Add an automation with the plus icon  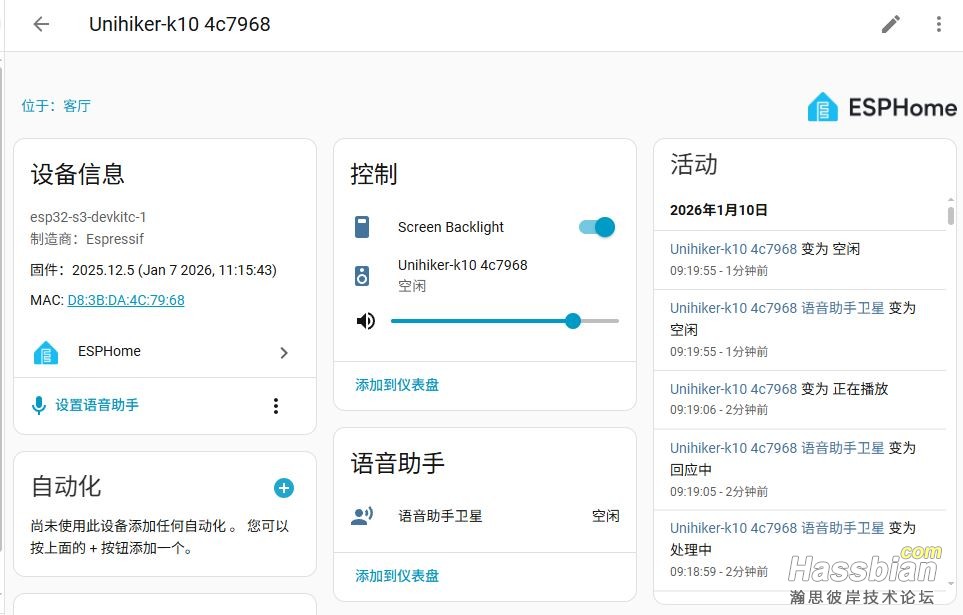tap(284, 488)
